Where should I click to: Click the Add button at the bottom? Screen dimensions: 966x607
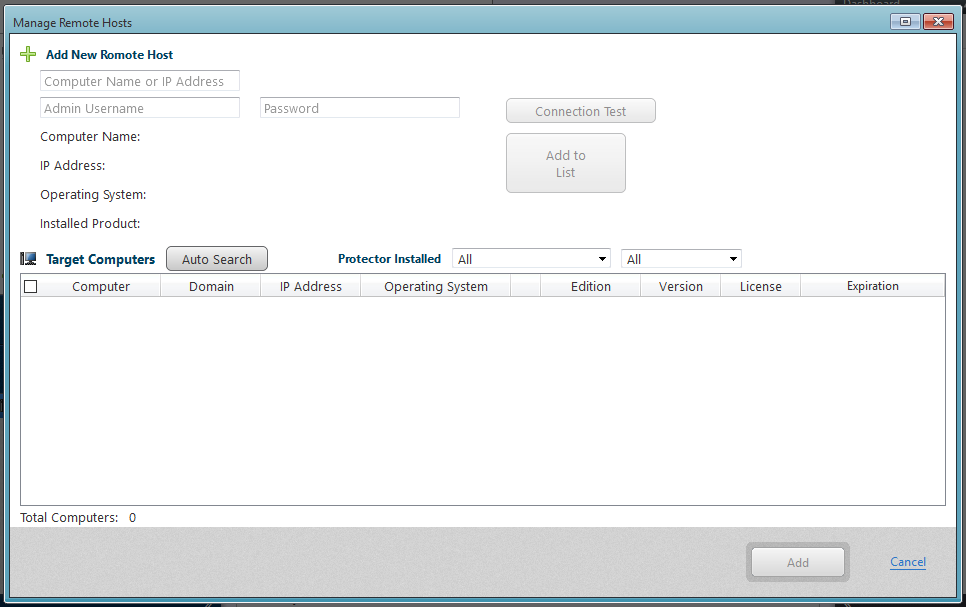(797, 562)
